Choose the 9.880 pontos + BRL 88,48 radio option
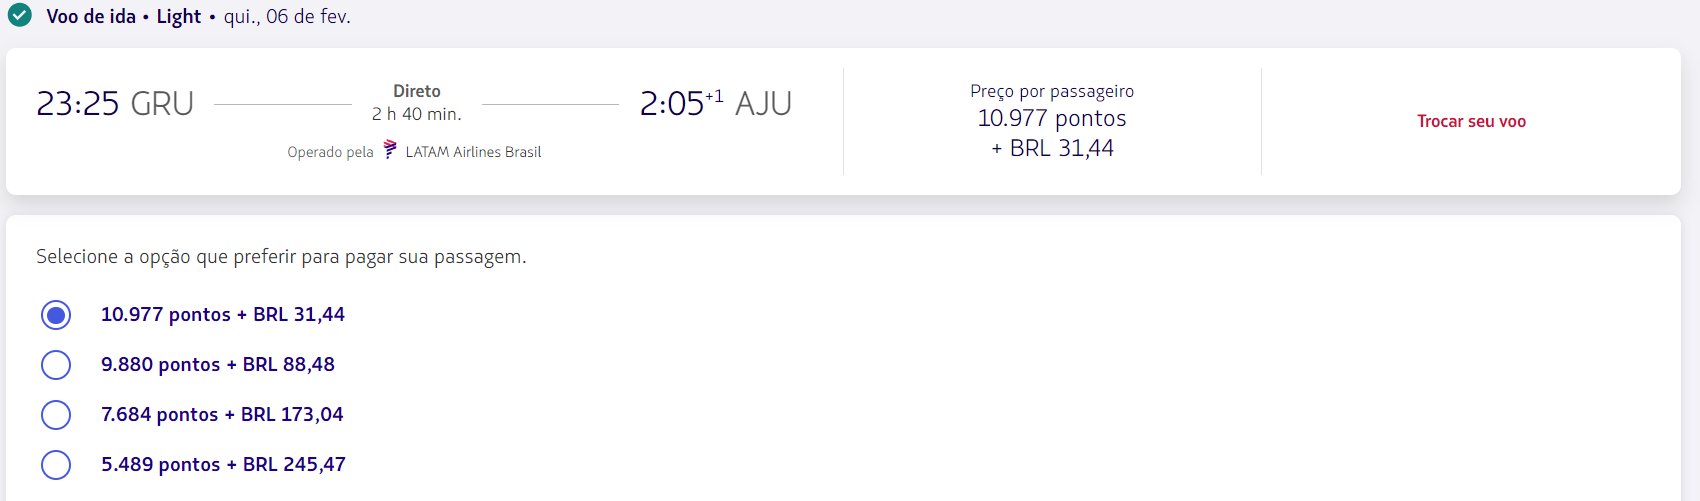 (56, 365)
